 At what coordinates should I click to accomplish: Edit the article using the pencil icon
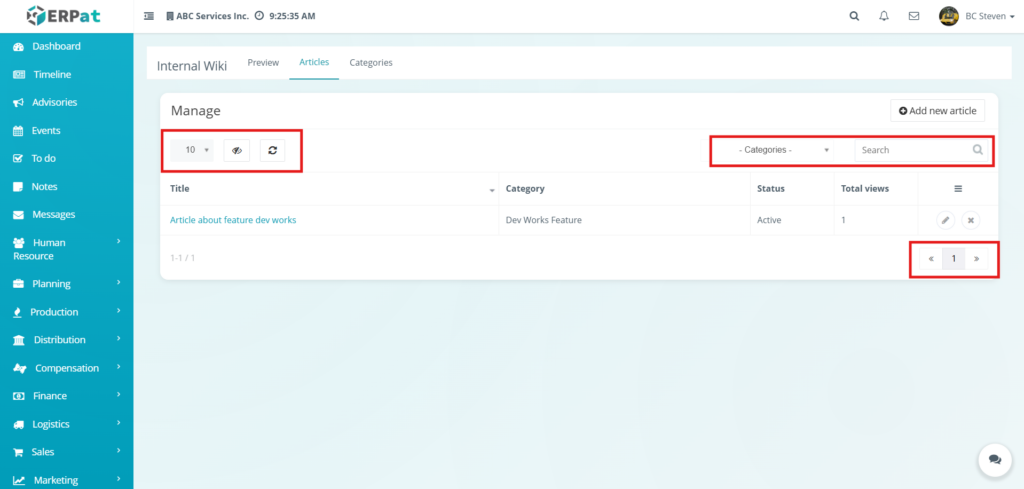945,220
